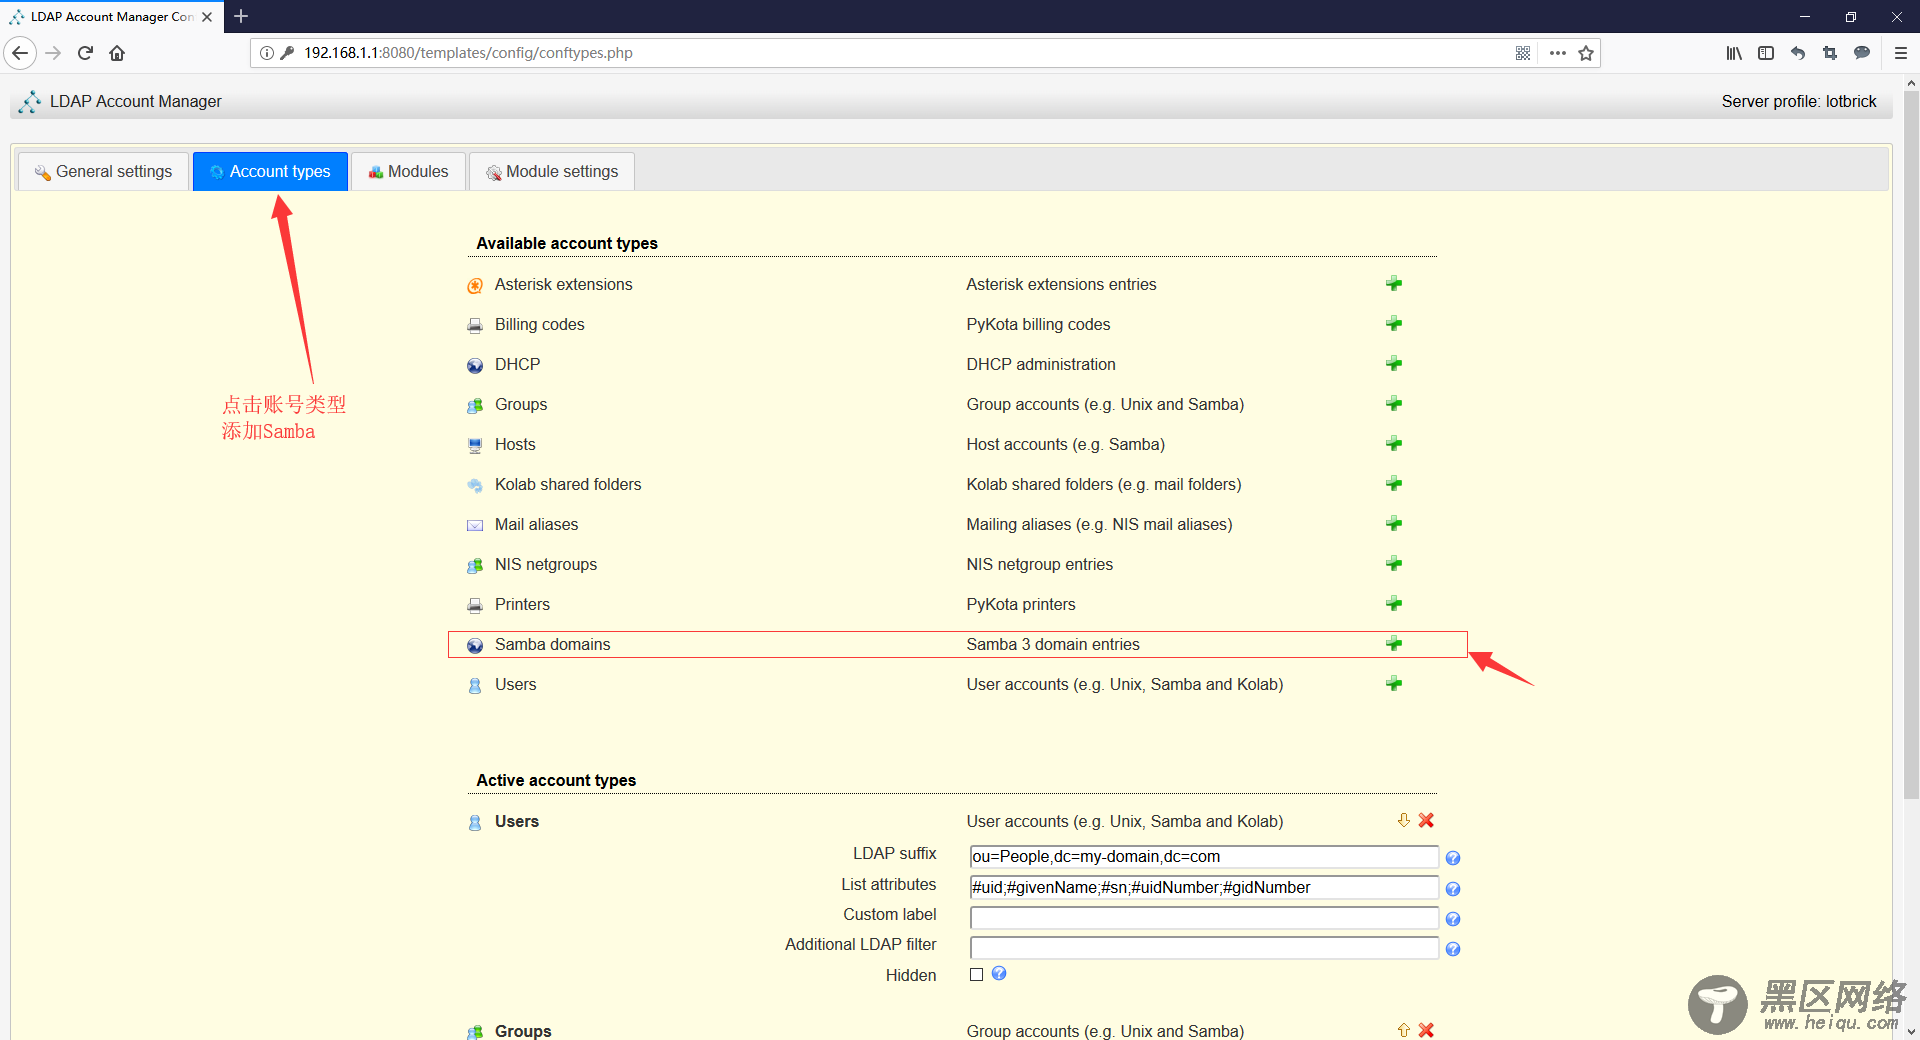This screenshot has width=1920, height=1040.
Task: Select 'DHCP administration' description text
Action: pyautogui.click(x=1041, y=364)
